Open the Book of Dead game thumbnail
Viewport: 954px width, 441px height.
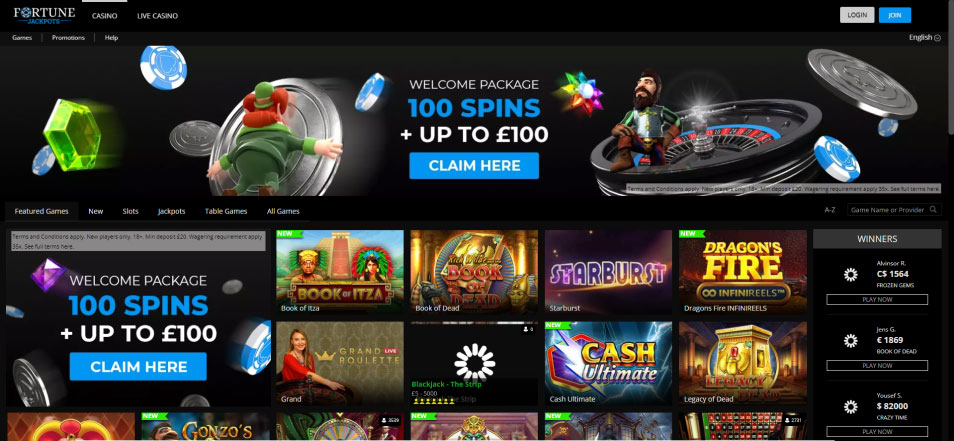coord(474,272)
